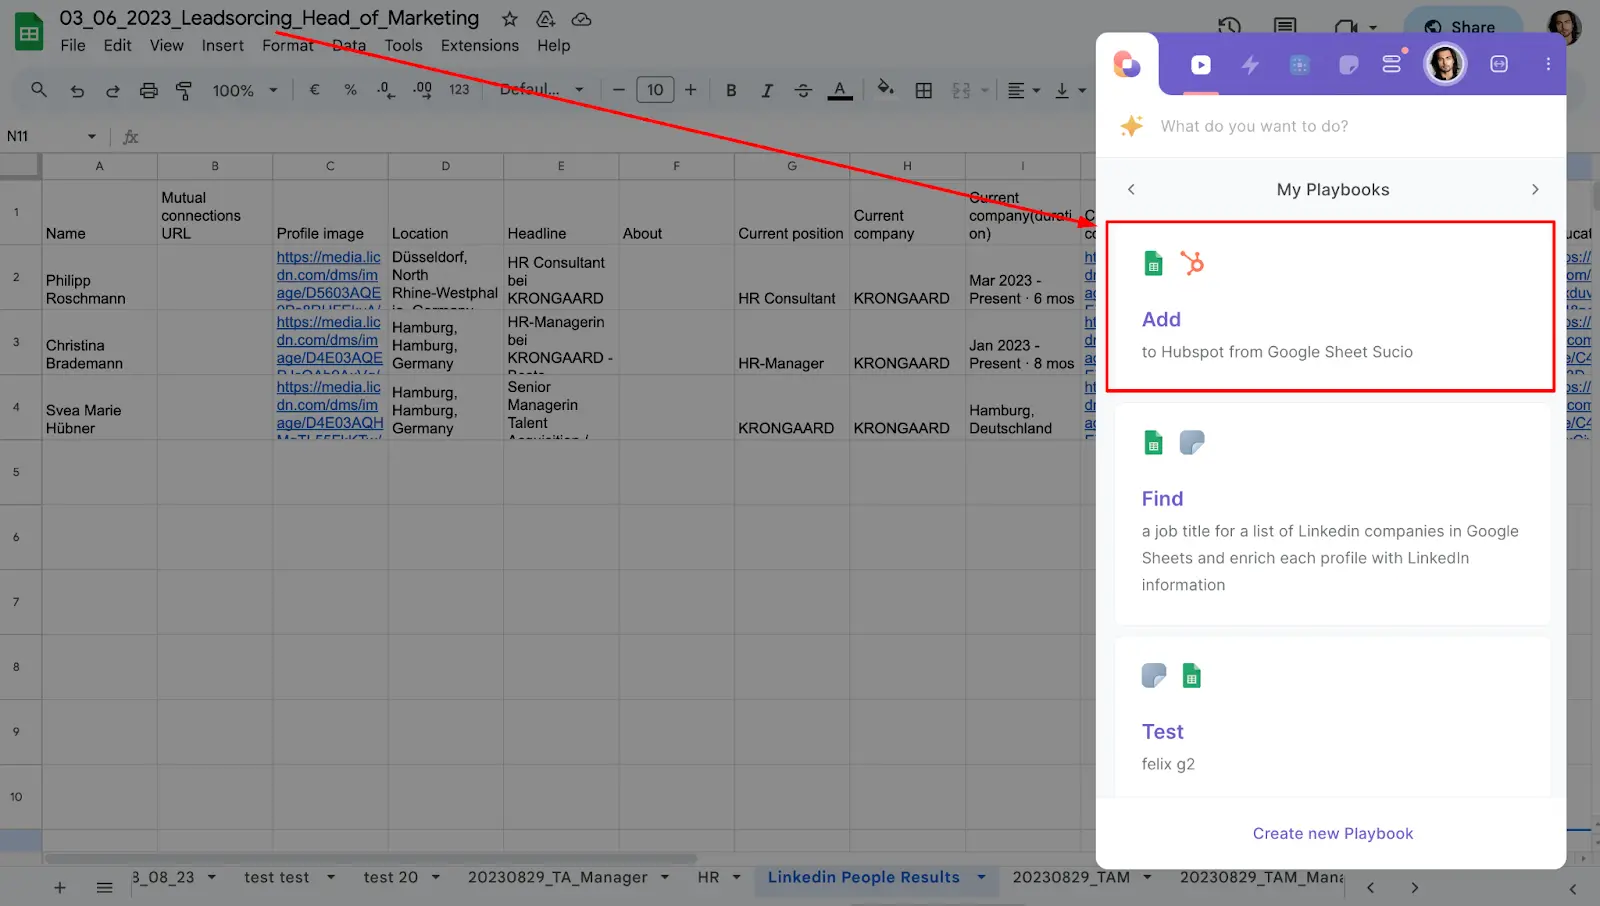Open test 20 sheet tab menu arrow
1600x906 pixels.
pyautogui.click(x=436, y=877)
